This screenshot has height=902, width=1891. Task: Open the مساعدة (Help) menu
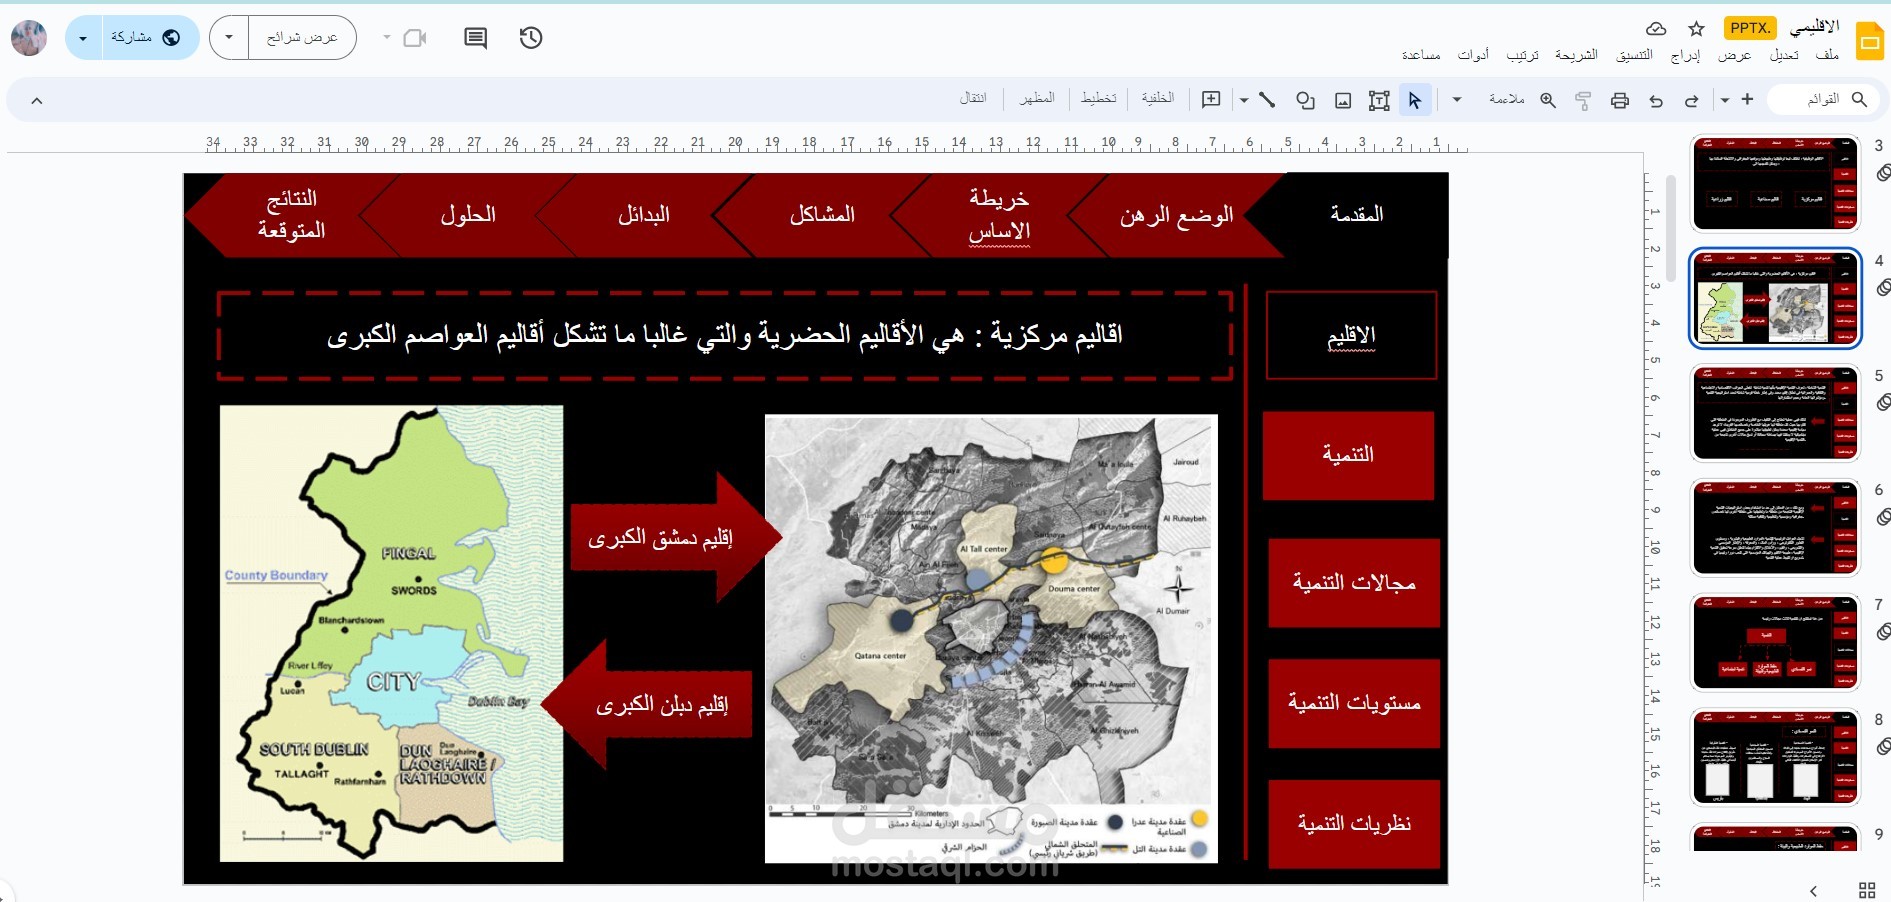(x=1421, y=55)
